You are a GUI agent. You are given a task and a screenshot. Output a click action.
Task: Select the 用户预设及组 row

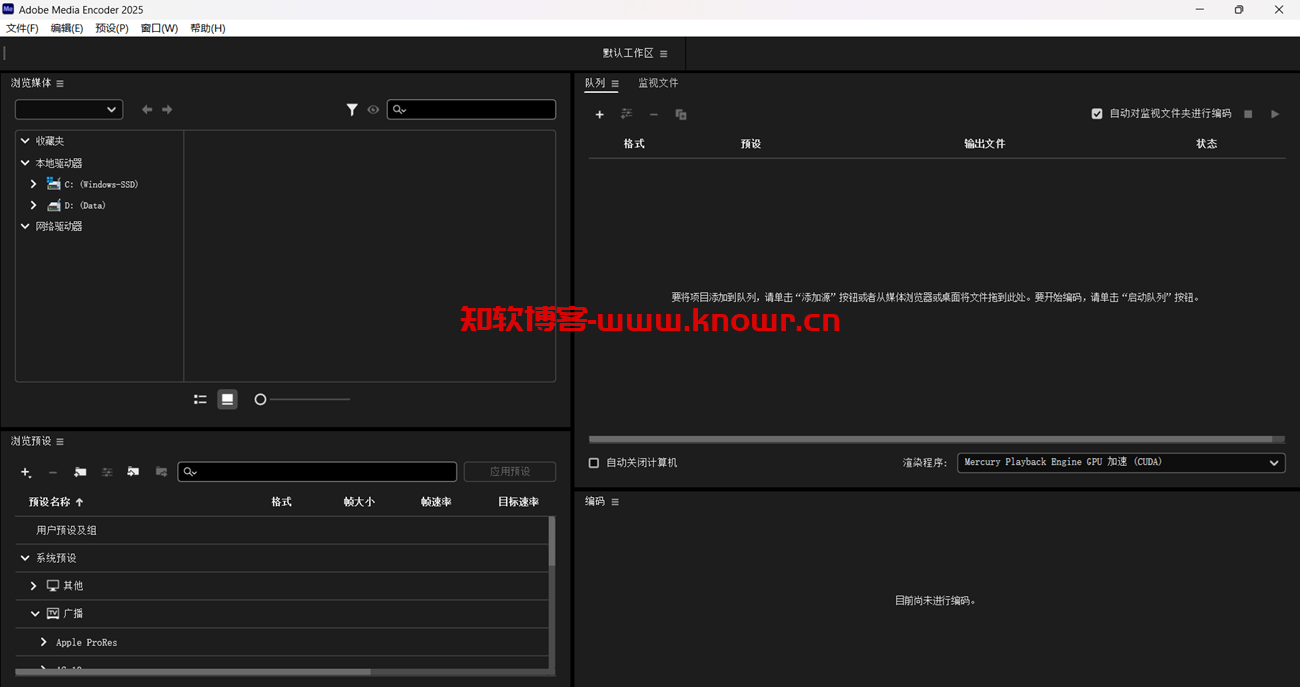pos(282,530)
